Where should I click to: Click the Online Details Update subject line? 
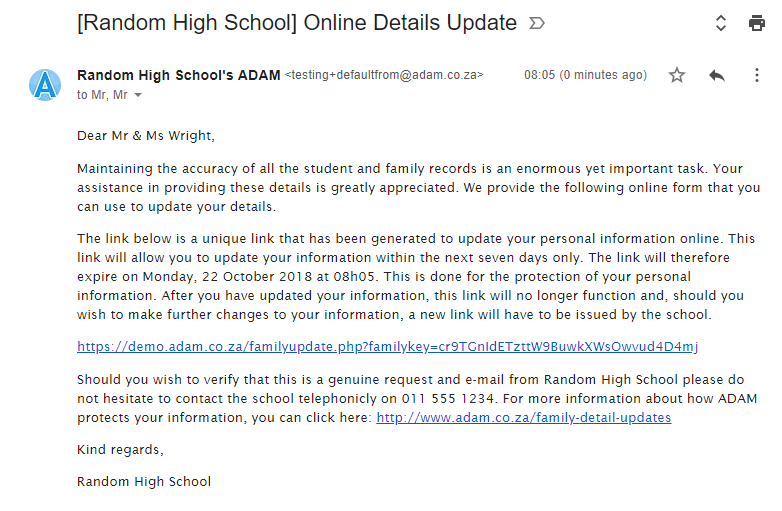point(296,22)
